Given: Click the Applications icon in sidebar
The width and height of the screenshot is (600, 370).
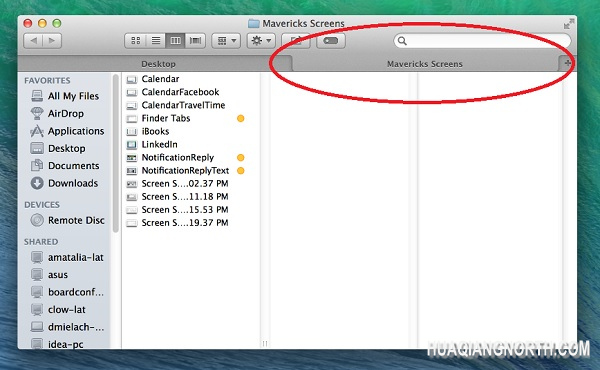Looking at the screenshot, I should [x=37, y=131].
